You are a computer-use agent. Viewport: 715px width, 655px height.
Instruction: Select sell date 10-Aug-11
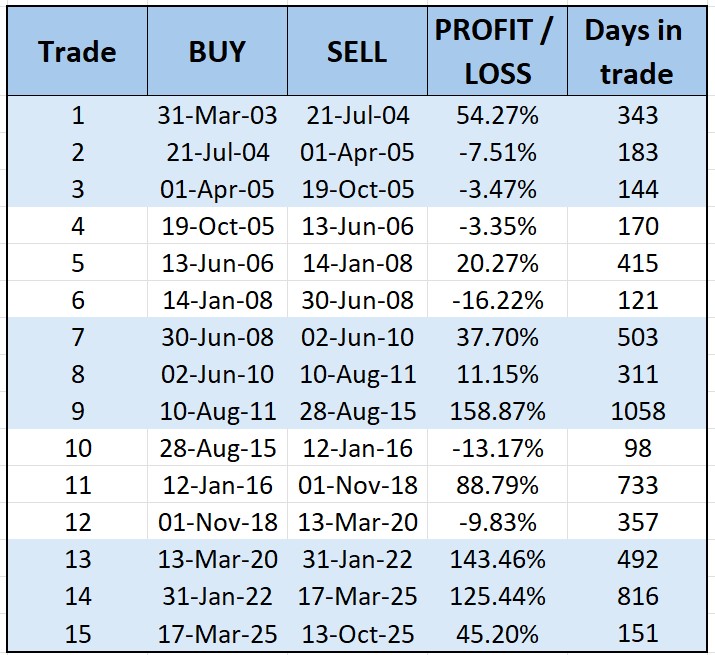(355, 374)
